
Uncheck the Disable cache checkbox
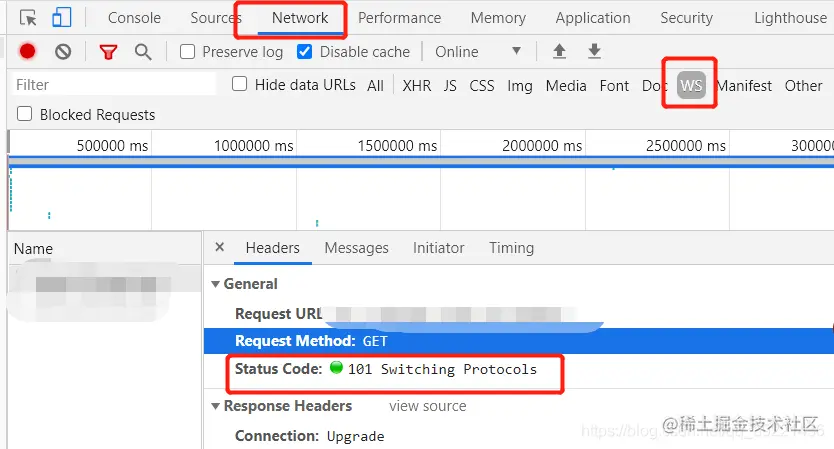point(305,52)
